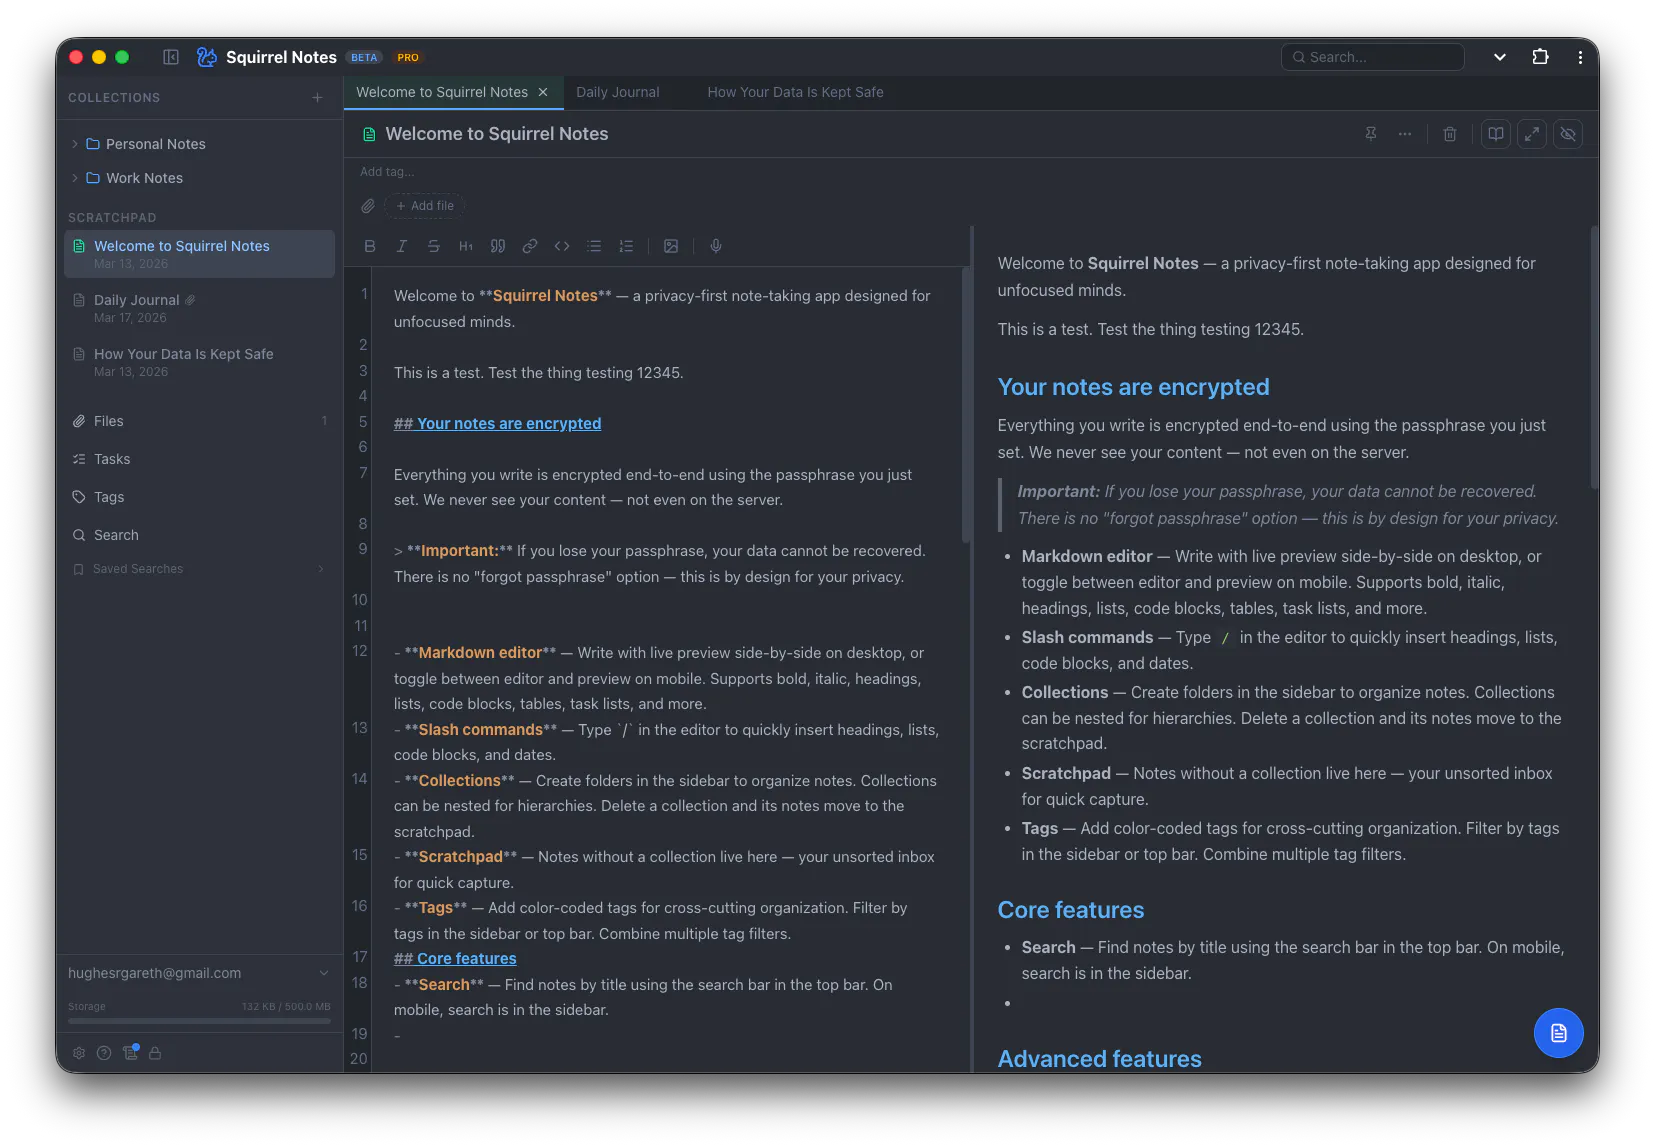Image resolution: width=1655 pixels, height=1147 pixels.
Task: Insert a blockquote with the quote tool
Action: point(498,246)
